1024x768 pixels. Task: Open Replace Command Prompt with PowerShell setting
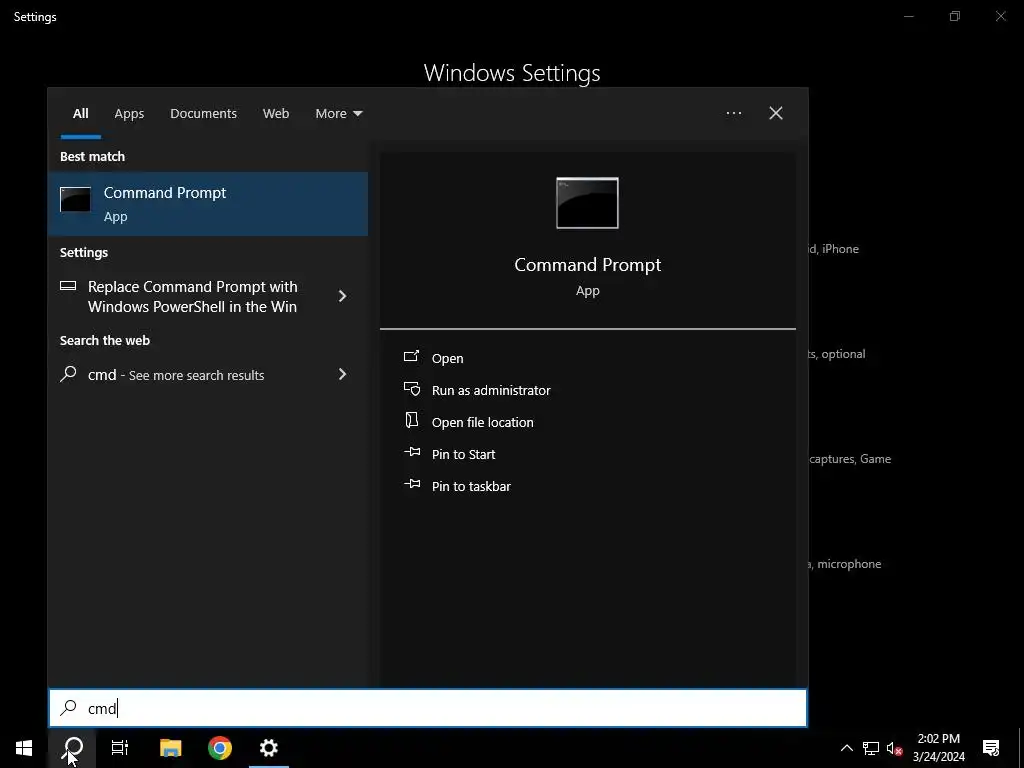pyautogui.click(x=192, y=296)
